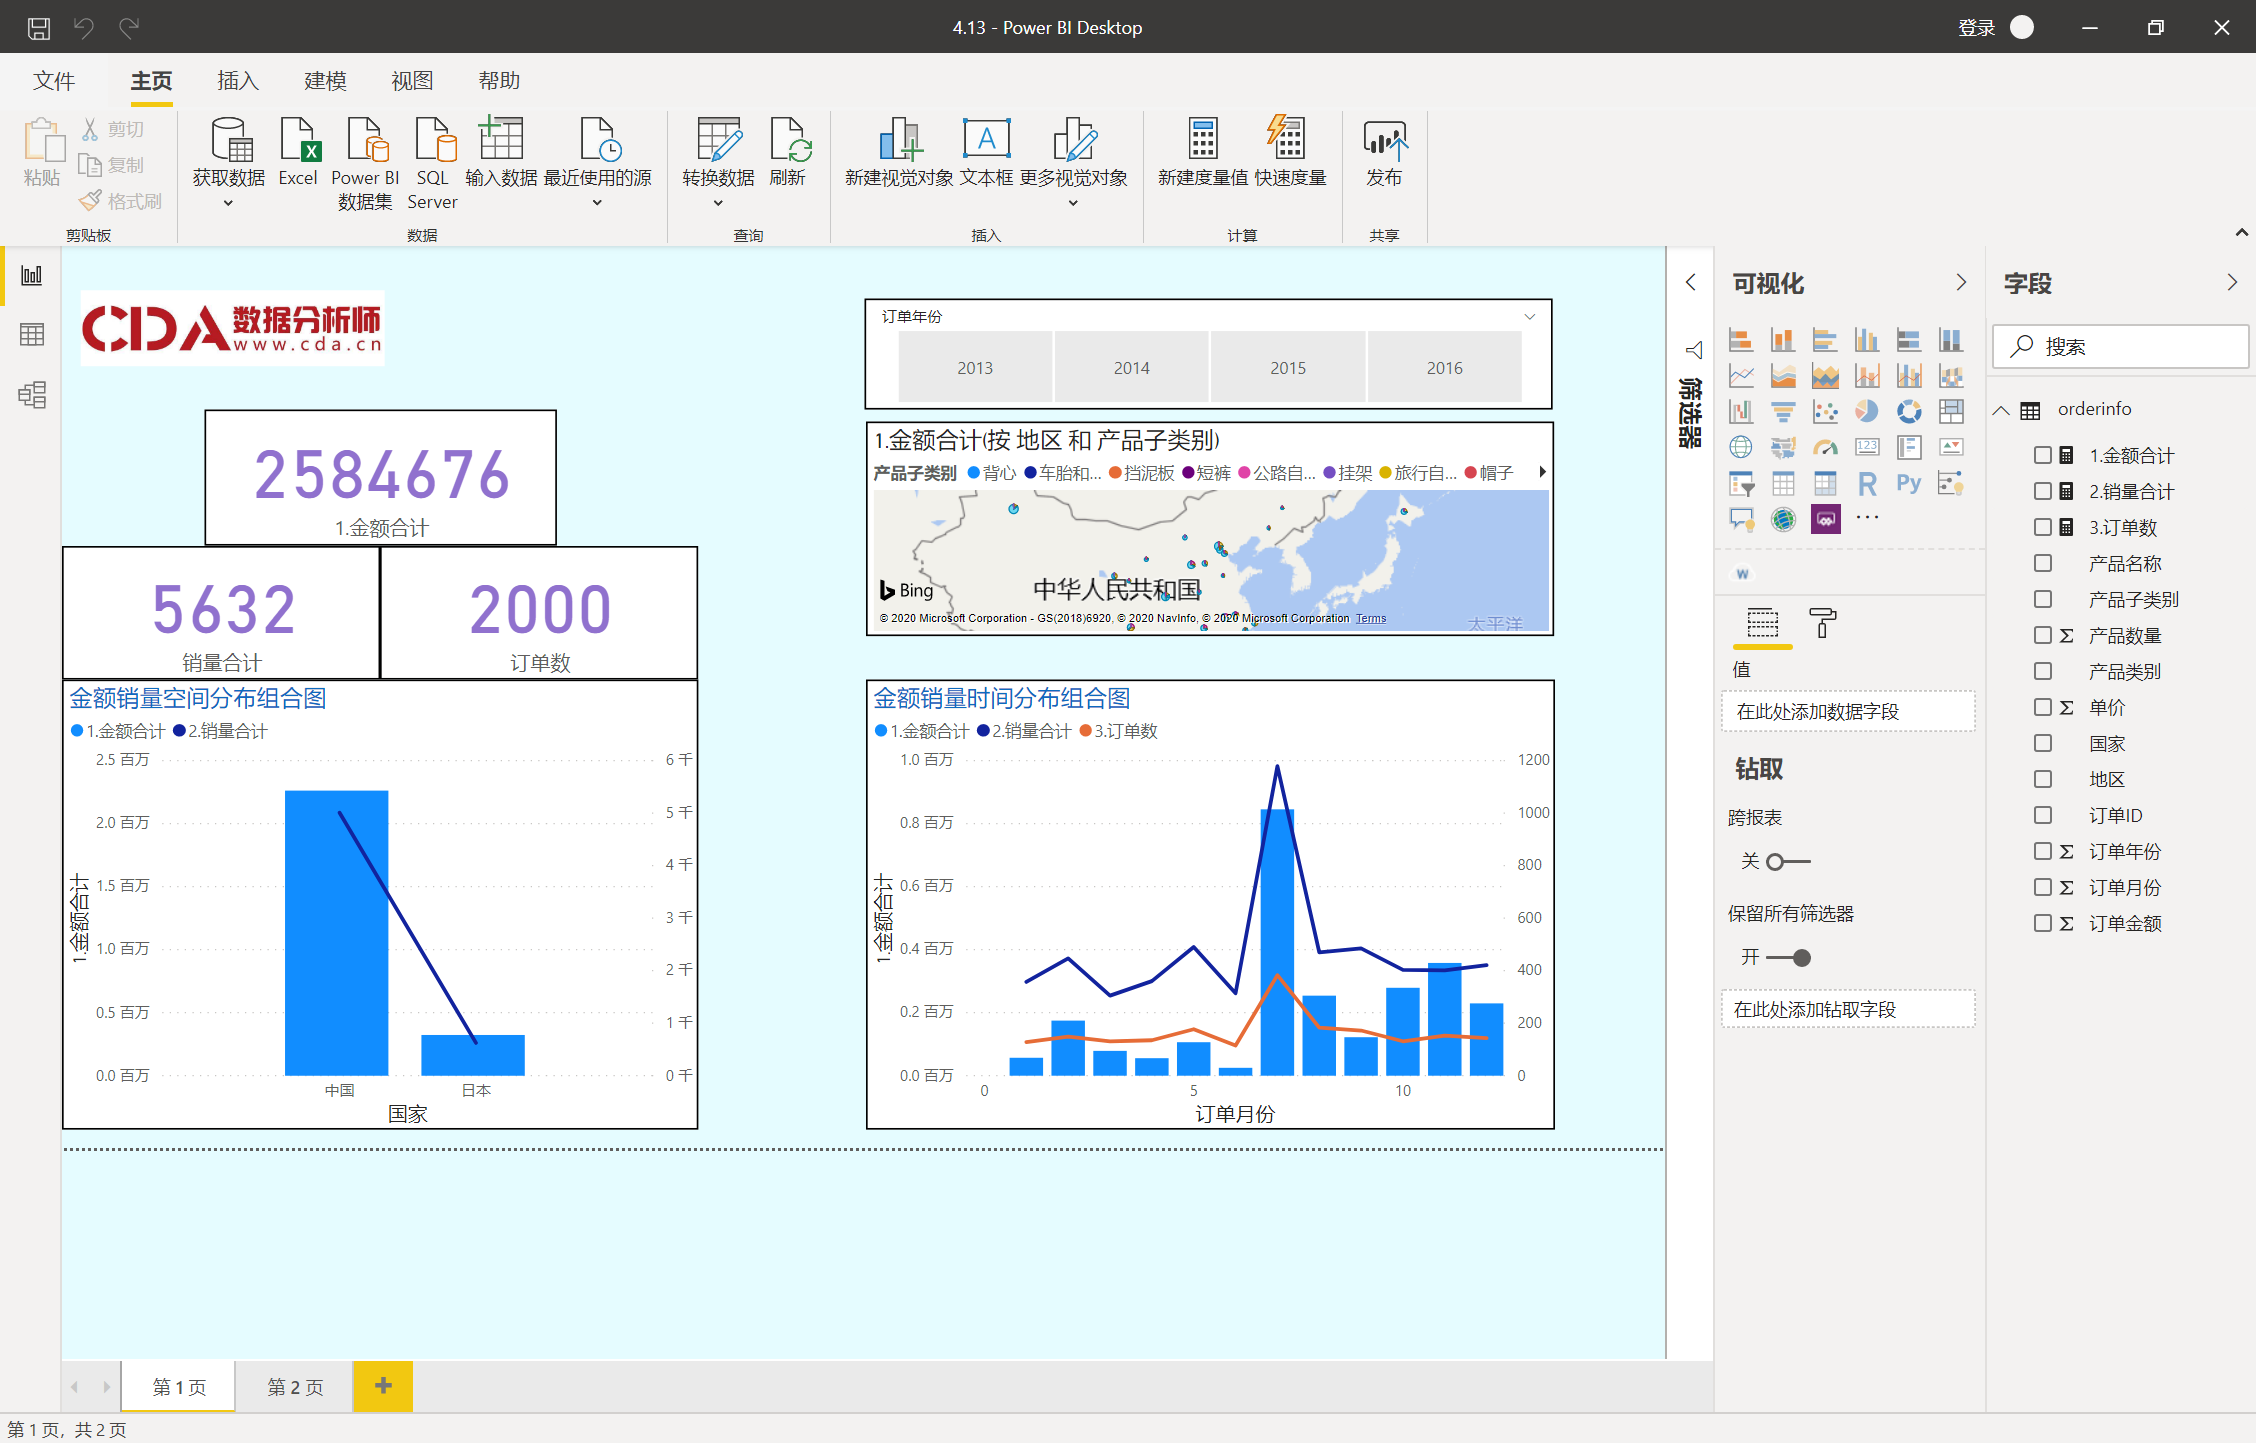Image resolution: width=2256 pixels, height=1443 pixels.
Task: Open the Format paint roller pane
Action: pos(1822,624)
